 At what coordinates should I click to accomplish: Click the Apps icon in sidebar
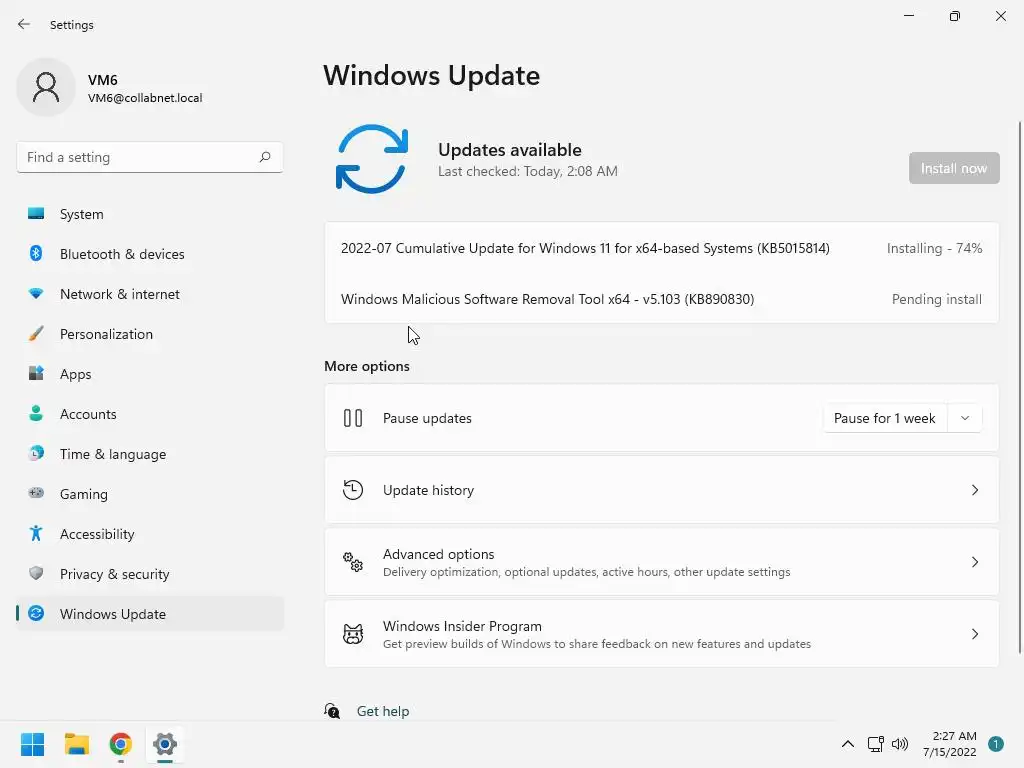[x=36, y=374]
